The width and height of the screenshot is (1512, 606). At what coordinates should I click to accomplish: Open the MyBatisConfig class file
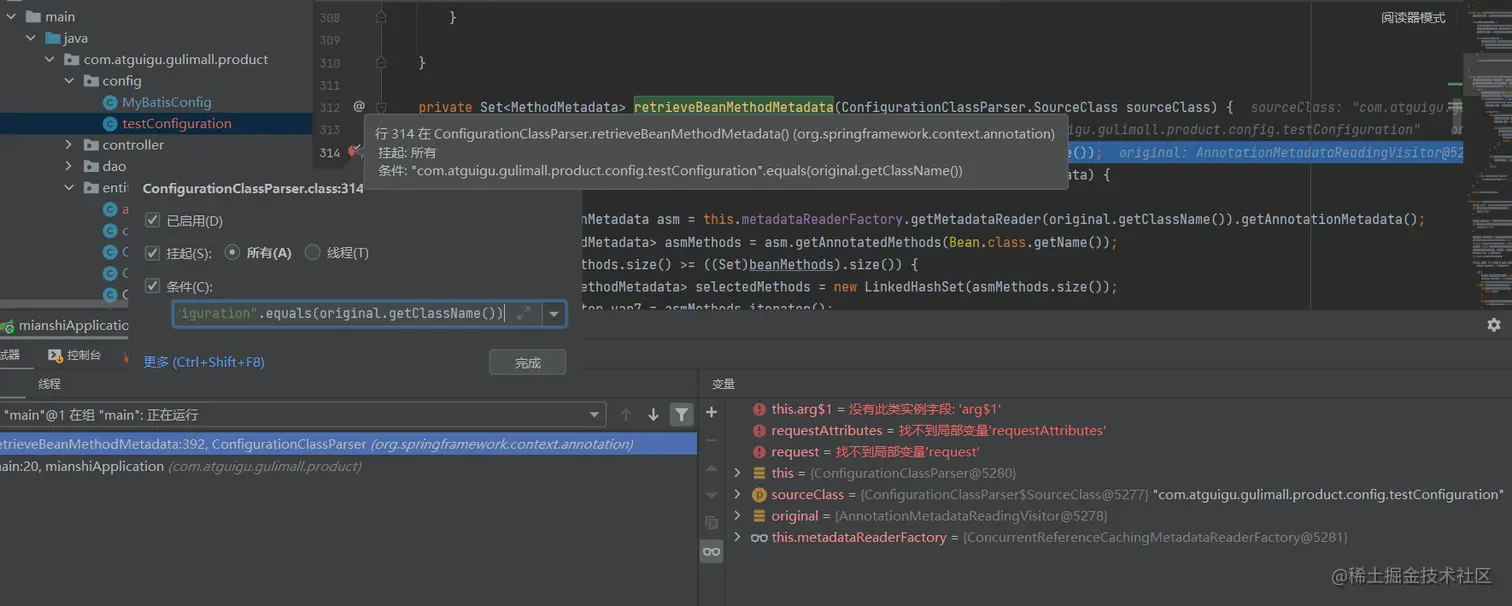[166, 102]
